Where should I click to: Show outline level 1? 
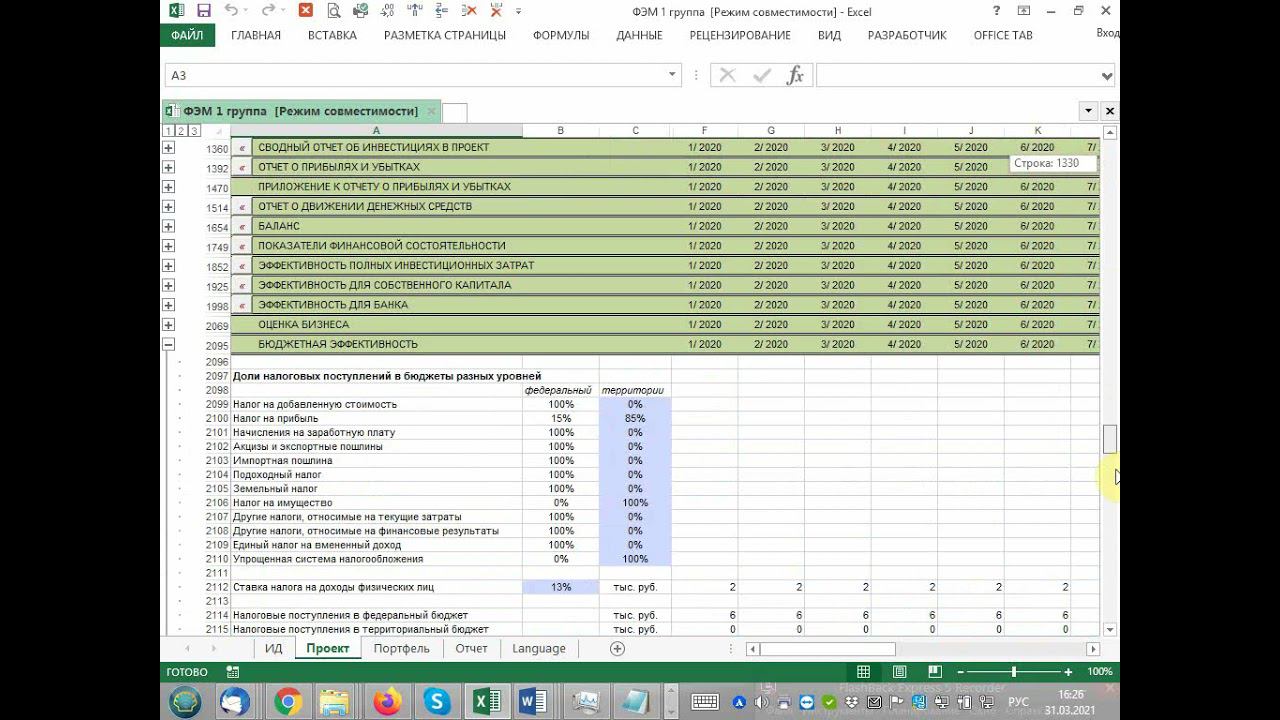tap(167, 131)
